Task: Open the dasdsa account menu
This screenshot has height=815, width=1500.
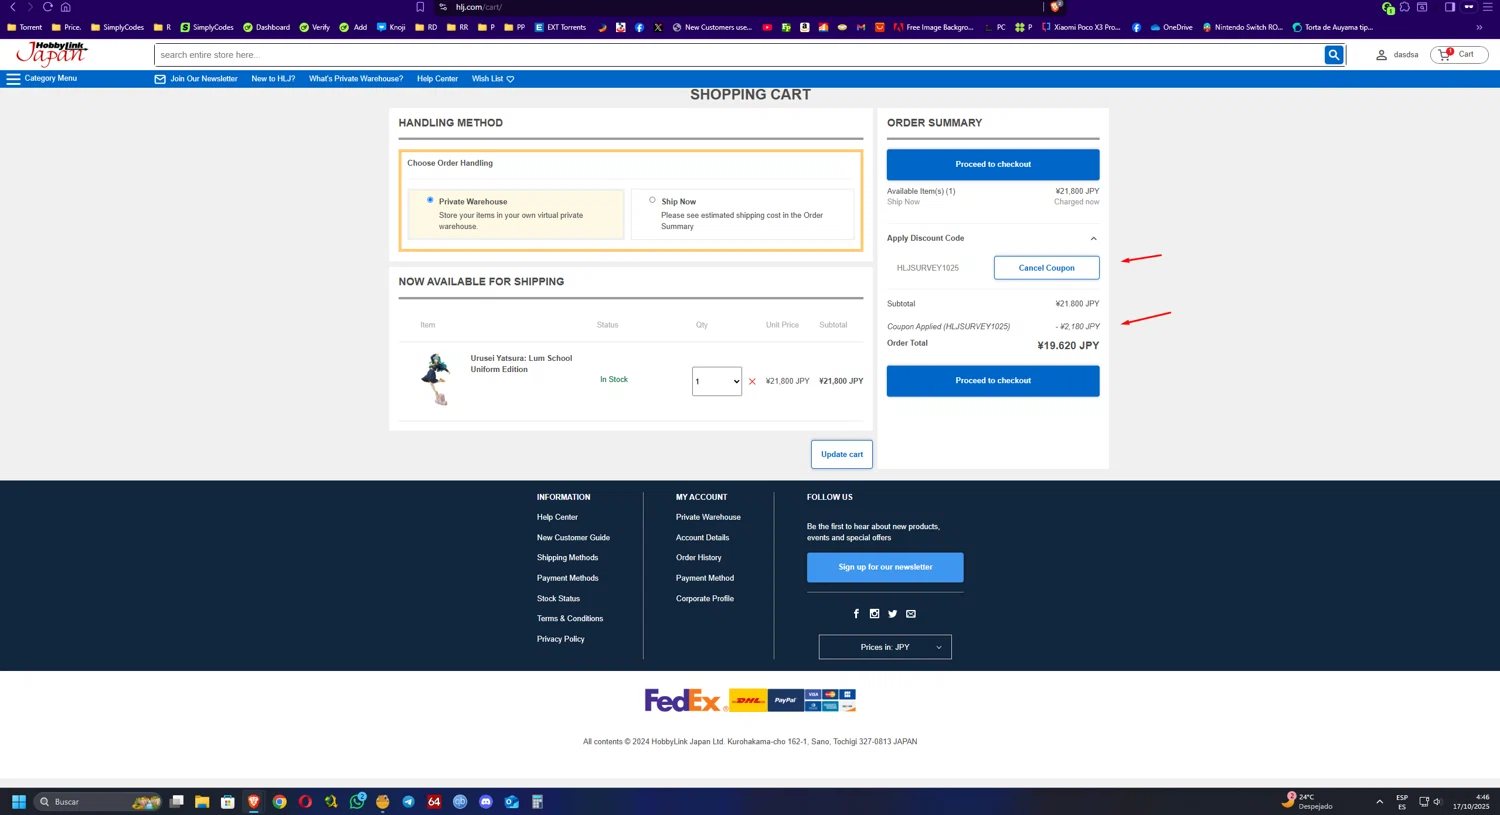Action: click(1397, 55)
